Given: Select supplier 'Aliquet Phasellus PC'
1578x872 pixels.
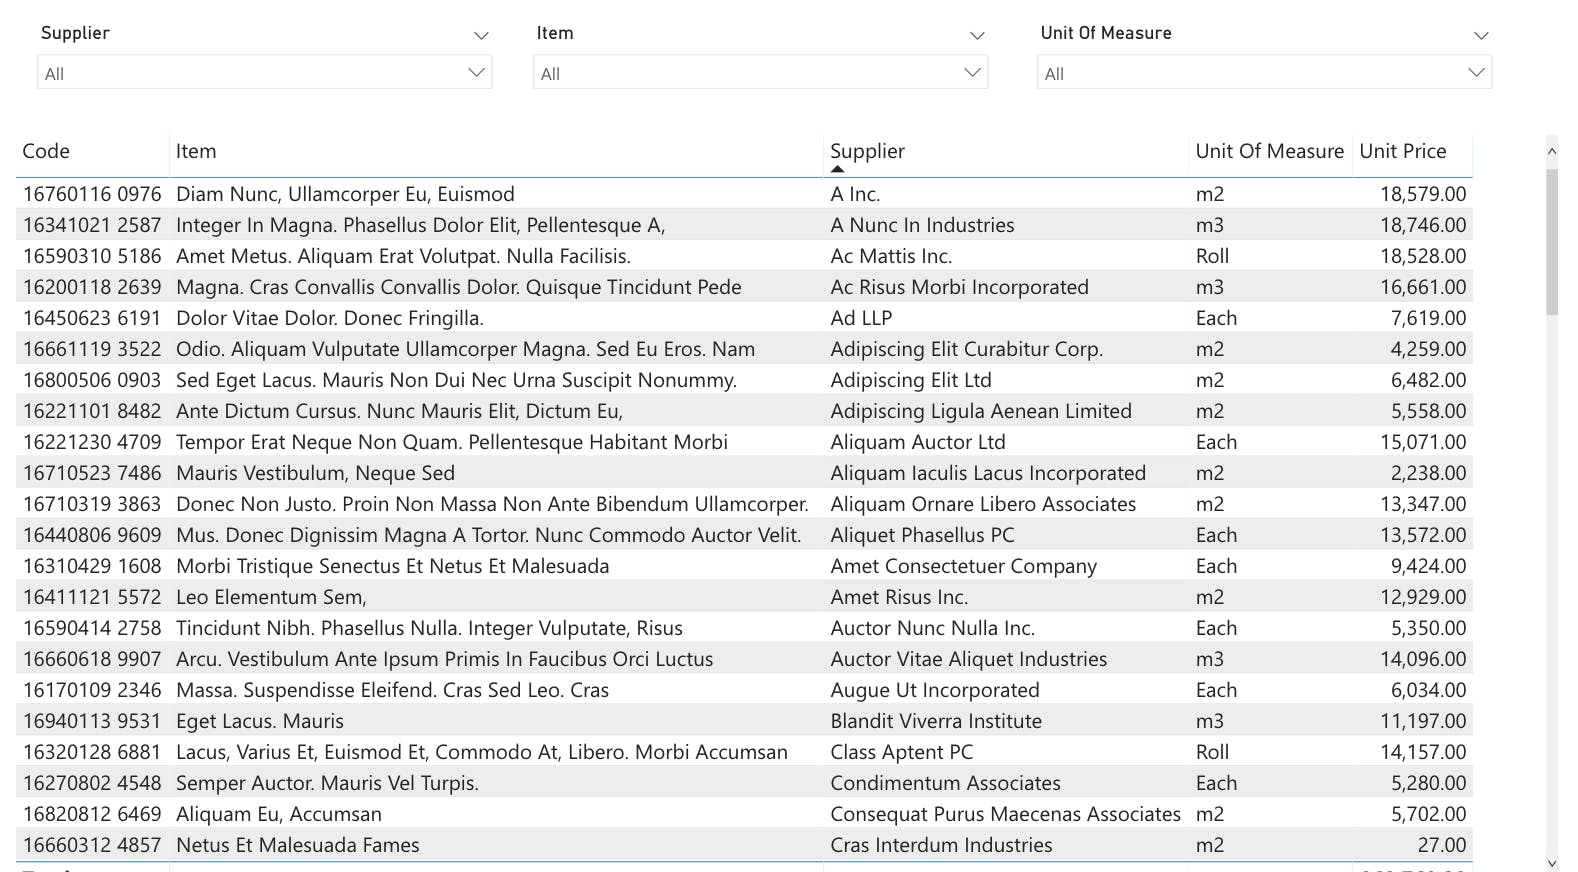Looking at the screenshot, I should click(x=922, y=535).
